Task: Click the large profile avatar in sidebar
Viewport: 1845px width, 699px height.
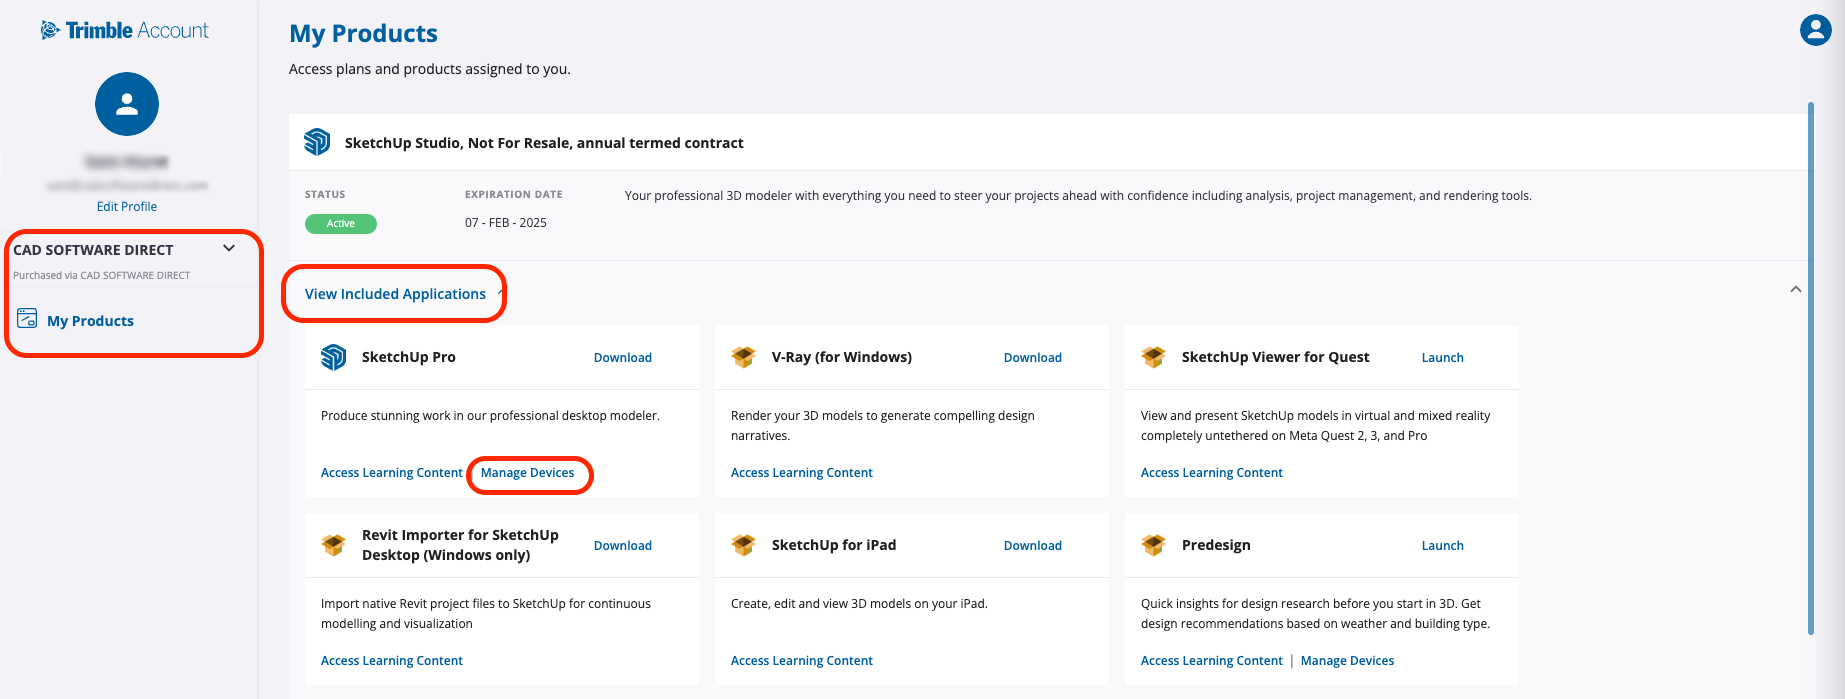Action: (127, 104)
